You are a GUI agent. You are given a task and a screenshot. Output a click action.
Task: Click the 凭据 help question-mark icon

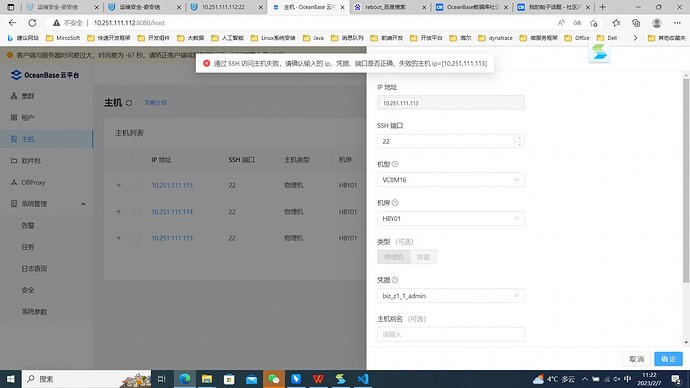[395, 280]
